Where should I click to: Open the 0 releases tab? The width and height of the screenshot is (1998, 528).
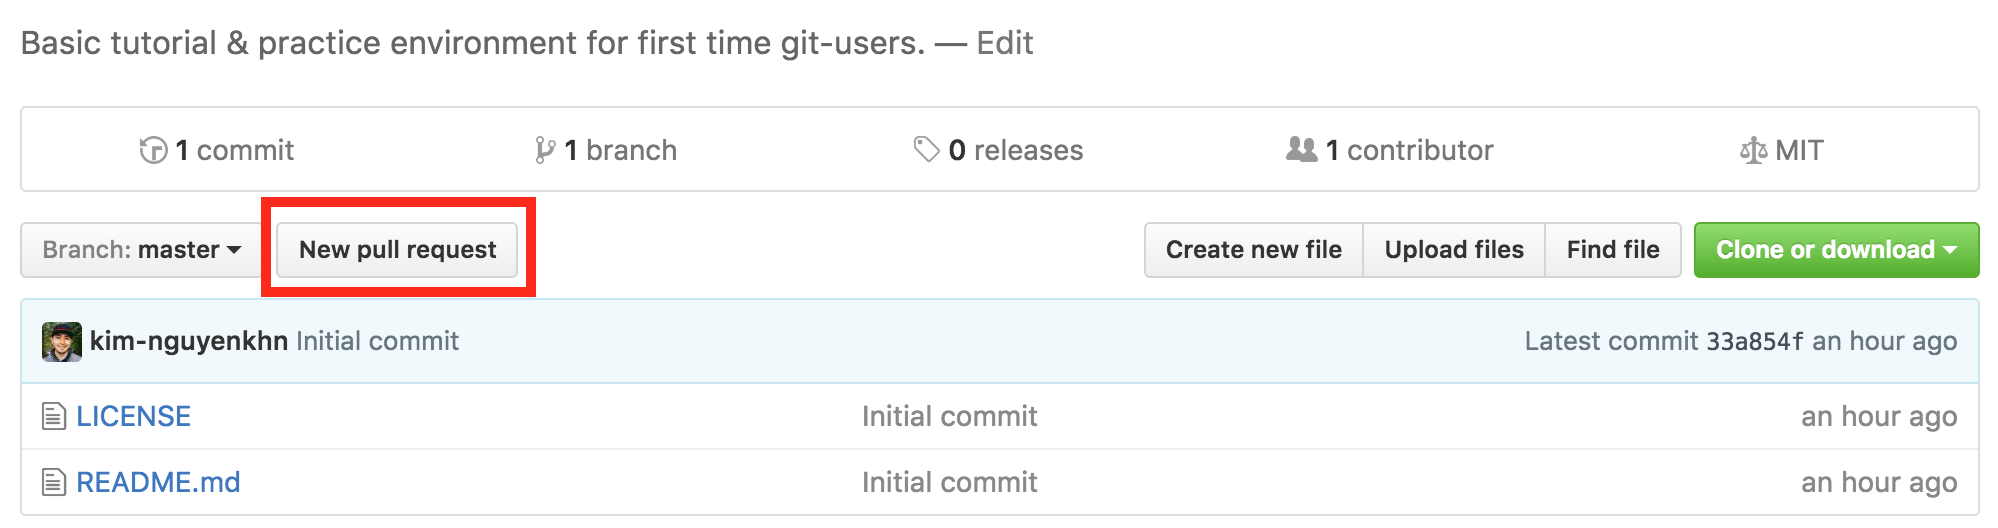(998, 150)
